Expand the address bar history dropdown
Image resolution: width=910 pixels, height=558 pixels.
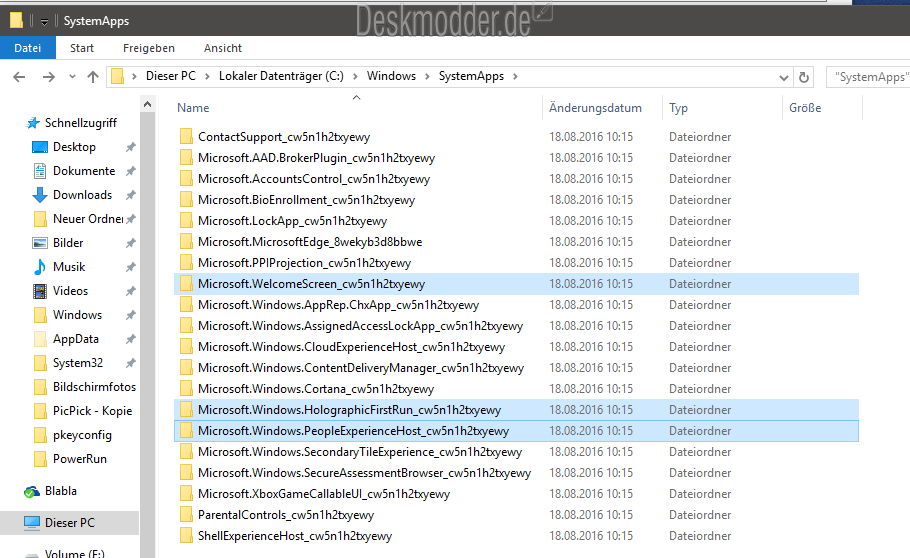783,77
